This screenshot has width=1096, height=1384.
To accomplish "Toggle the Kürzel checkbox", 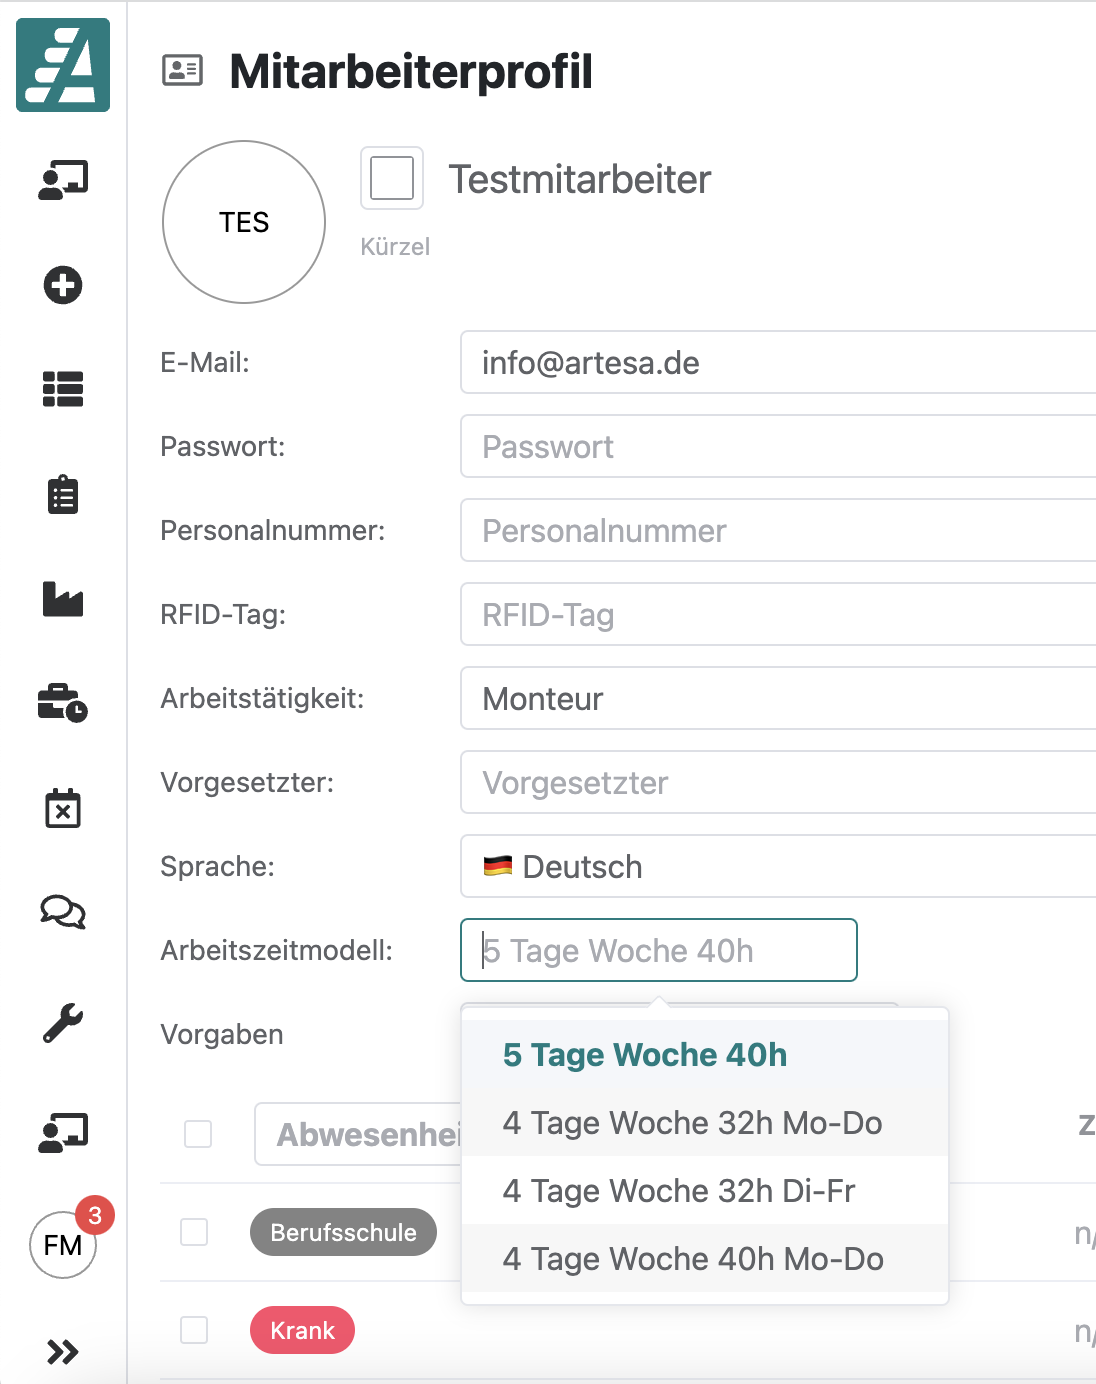I will (x=391, y=178).
